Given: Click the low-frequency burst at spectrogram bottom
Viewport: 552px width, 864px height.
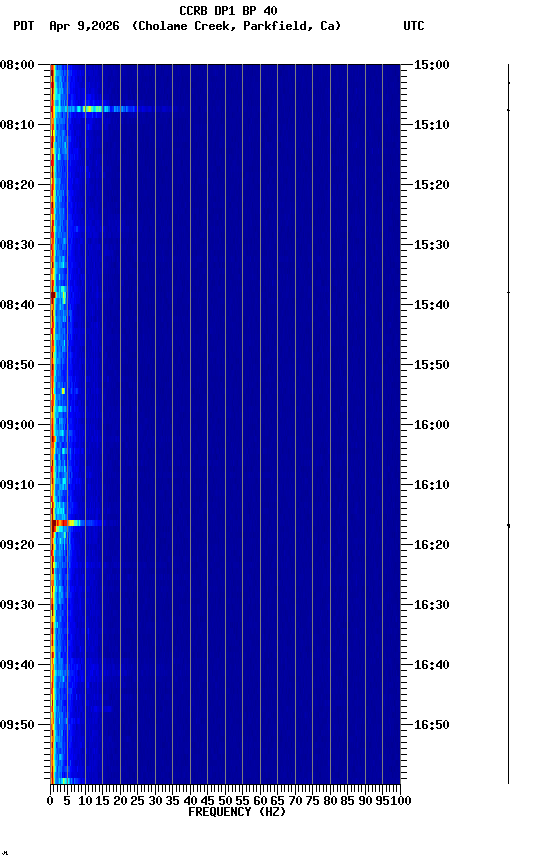Looking at the screenshot, I should [63, 780].
